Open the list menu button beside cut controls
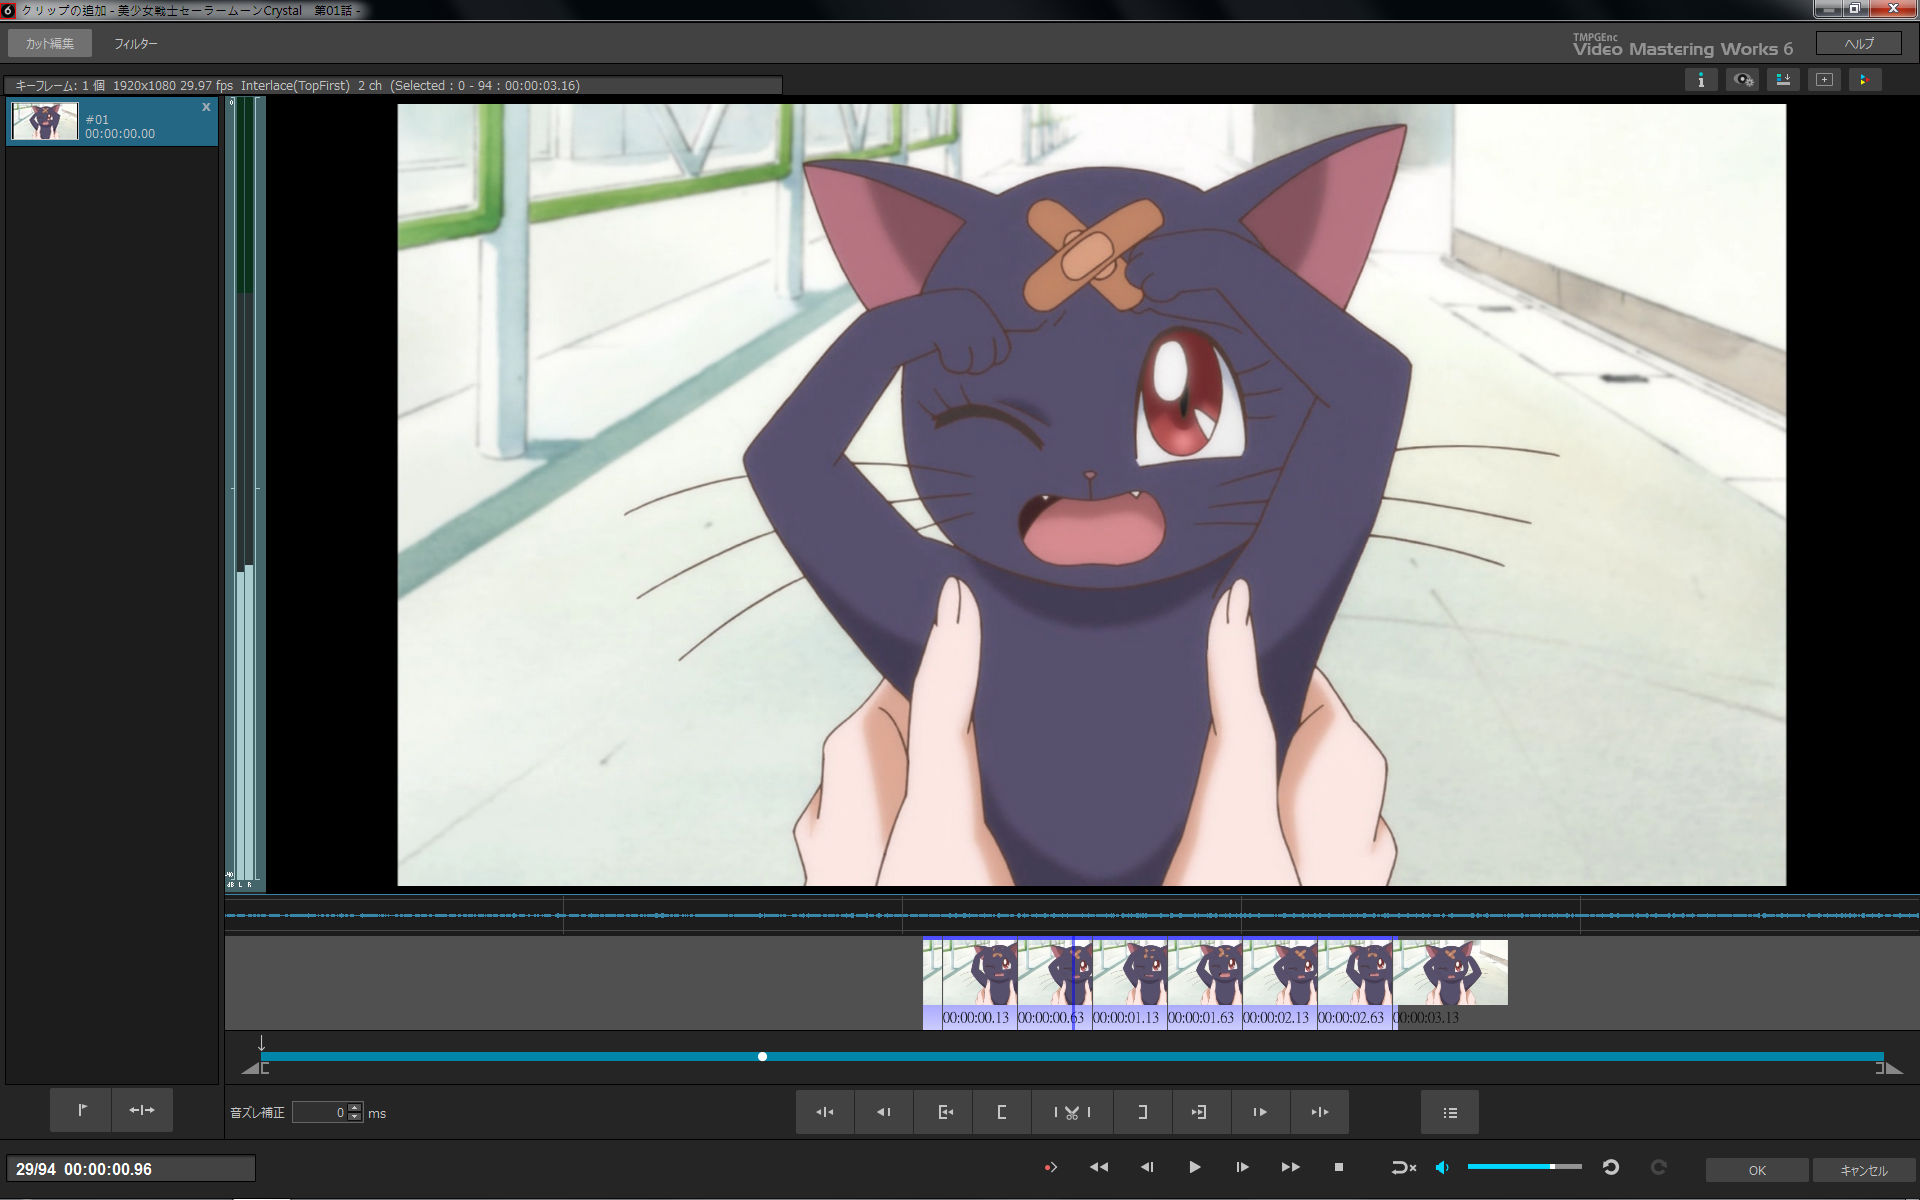The width and height of the screenshot is (1920, 1200). pyautogui.click(x=1450, y=1112)
